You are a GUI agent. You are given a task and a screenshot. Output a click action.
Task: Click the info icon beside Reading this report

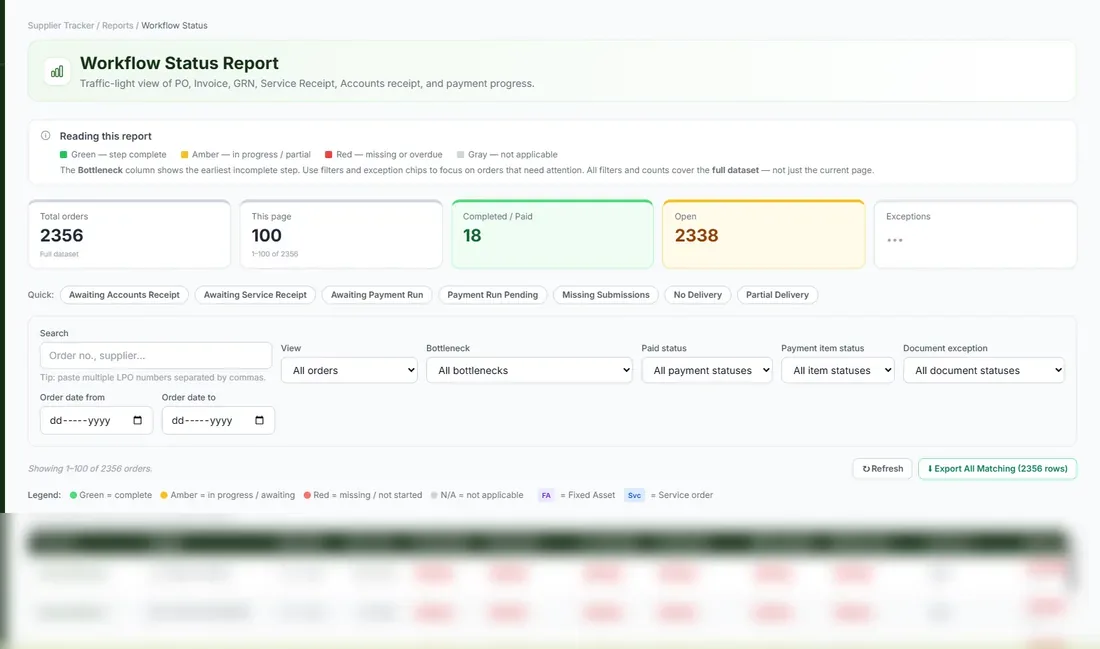point(46,135)
